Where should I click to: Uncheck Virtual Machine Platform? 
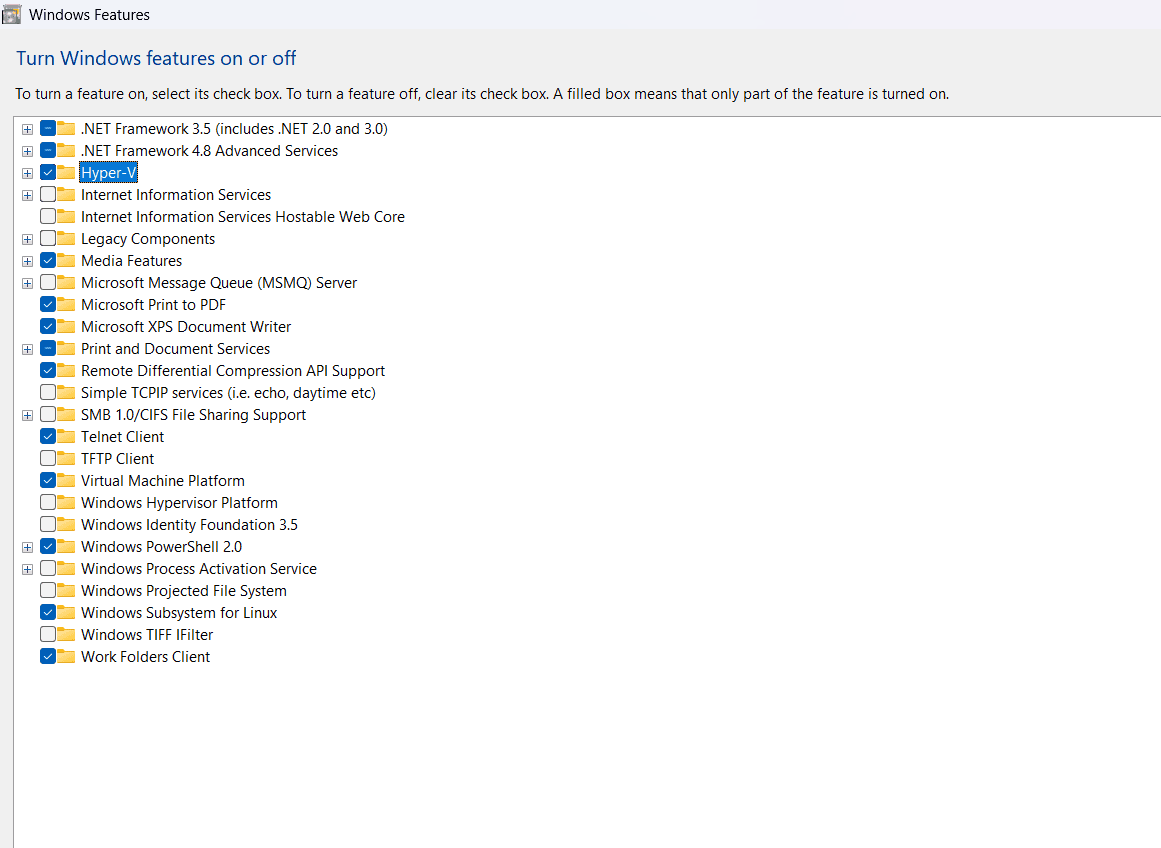(x=48, y=481)
